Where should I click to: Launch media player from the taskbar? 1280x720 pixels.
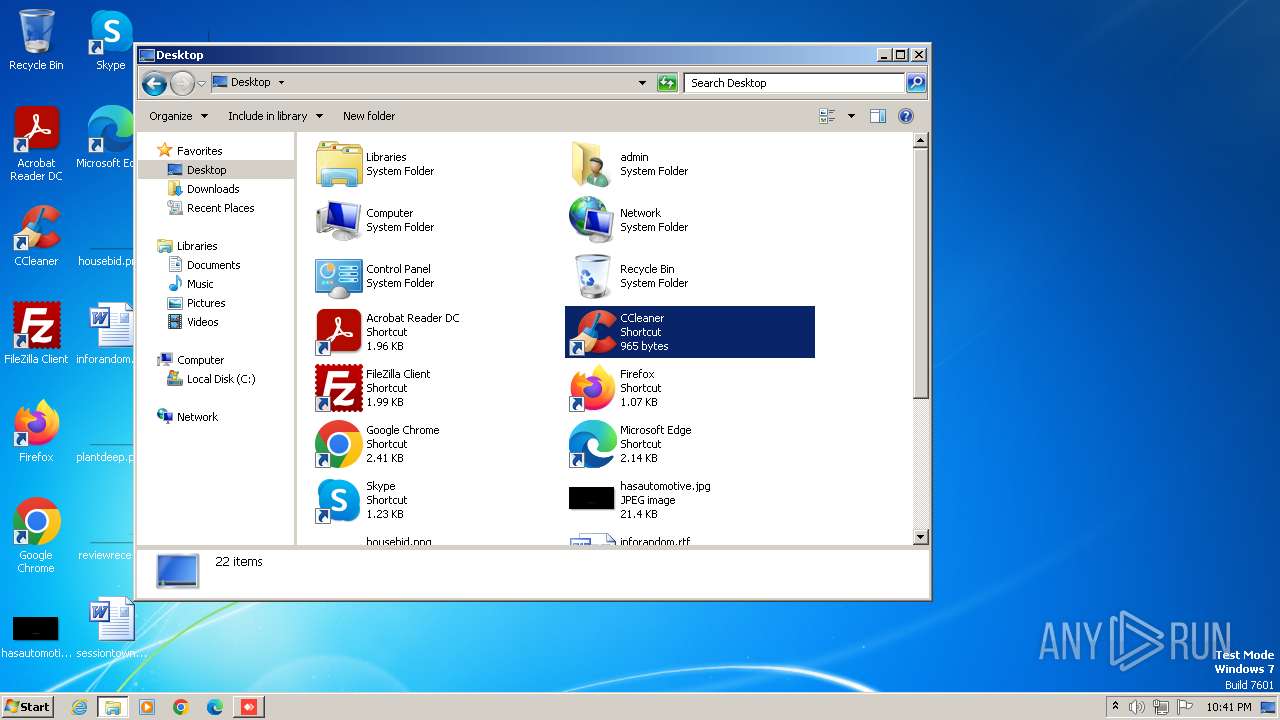coord(147,707)
